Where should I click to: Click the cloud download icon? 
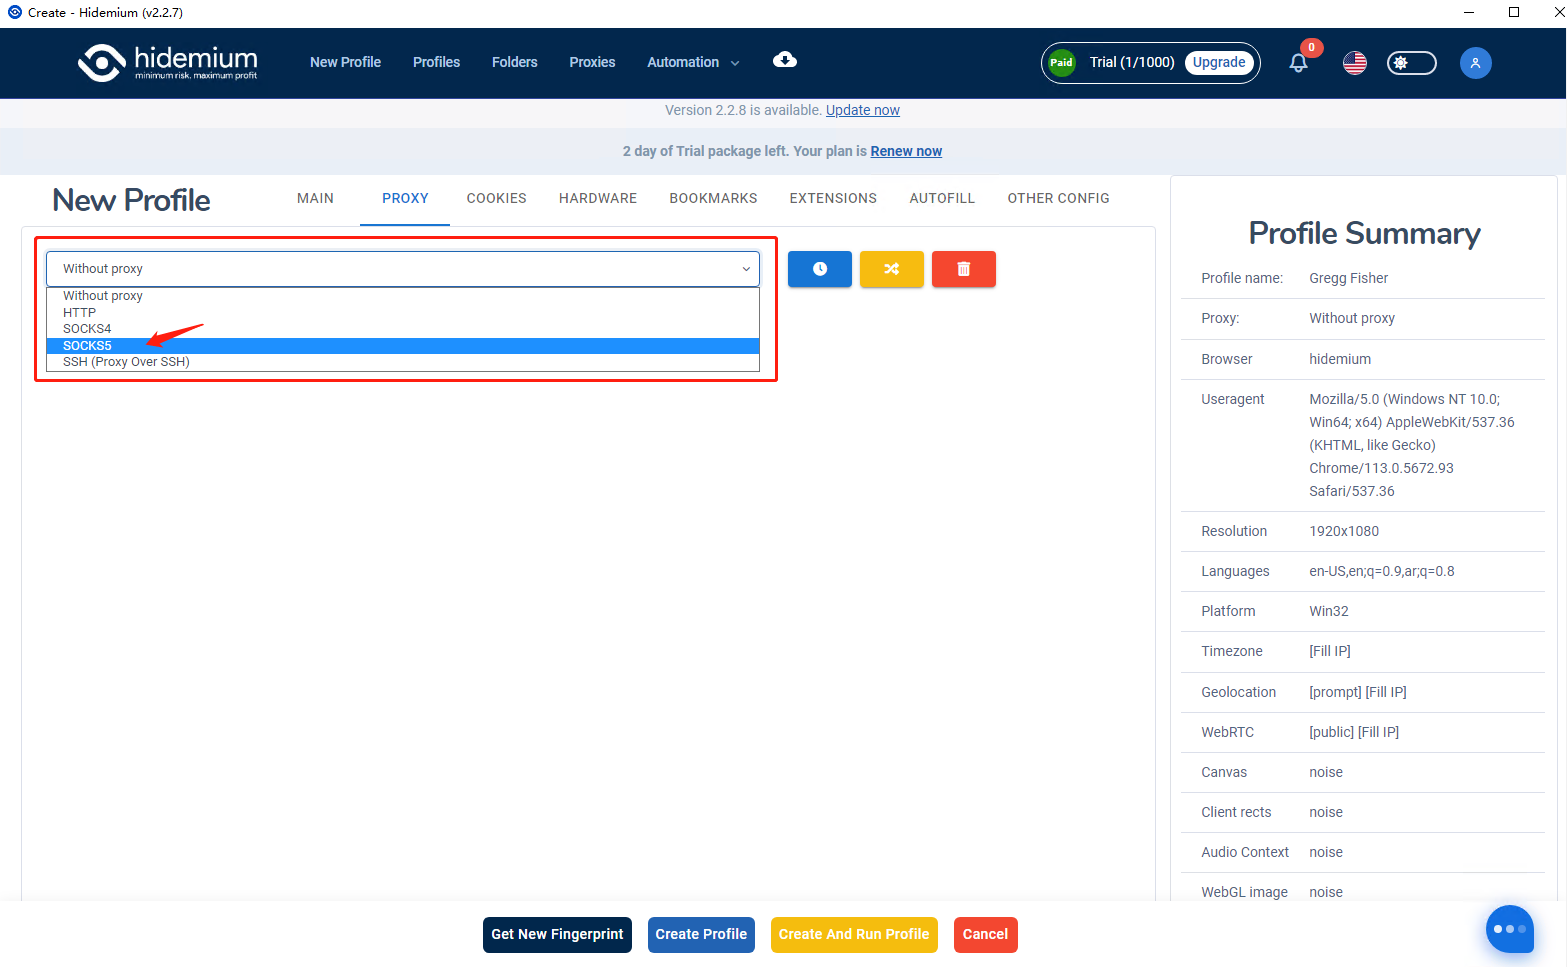point(785,60)
